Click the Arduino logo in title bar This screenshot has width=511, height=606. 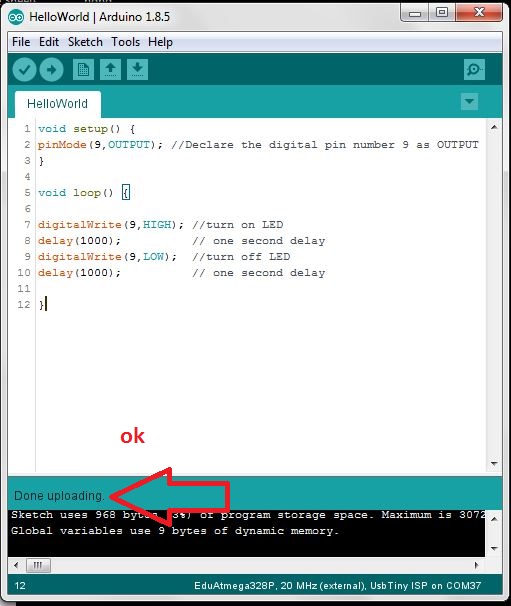coord(16,17)
